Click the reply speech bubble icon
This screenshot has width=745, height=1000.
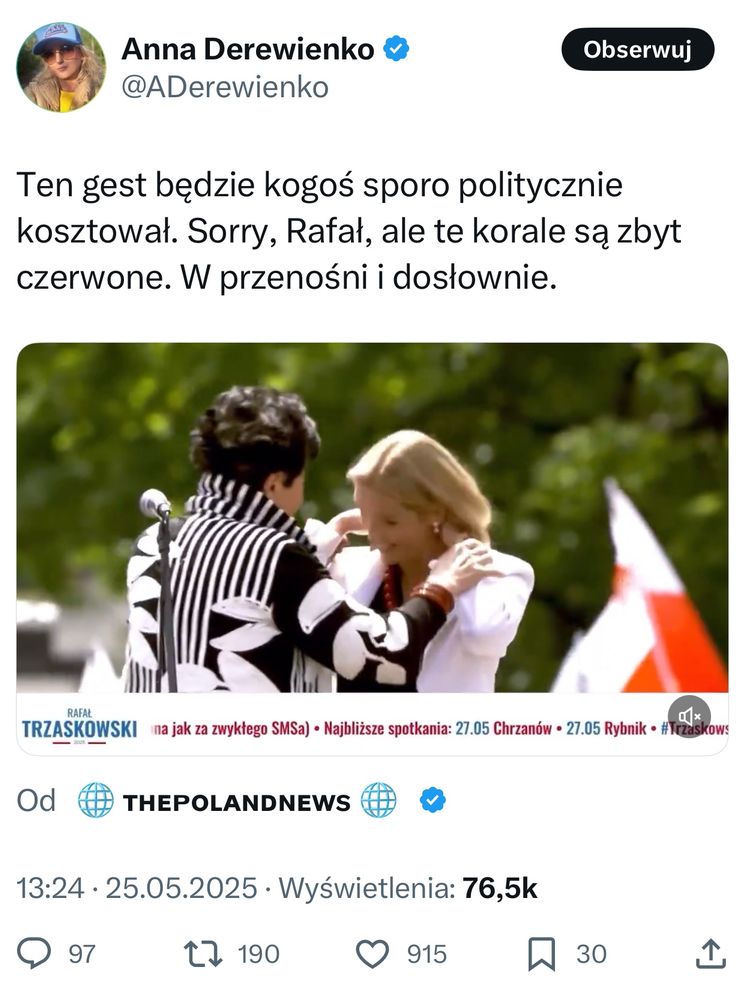[x=34, y=954]
